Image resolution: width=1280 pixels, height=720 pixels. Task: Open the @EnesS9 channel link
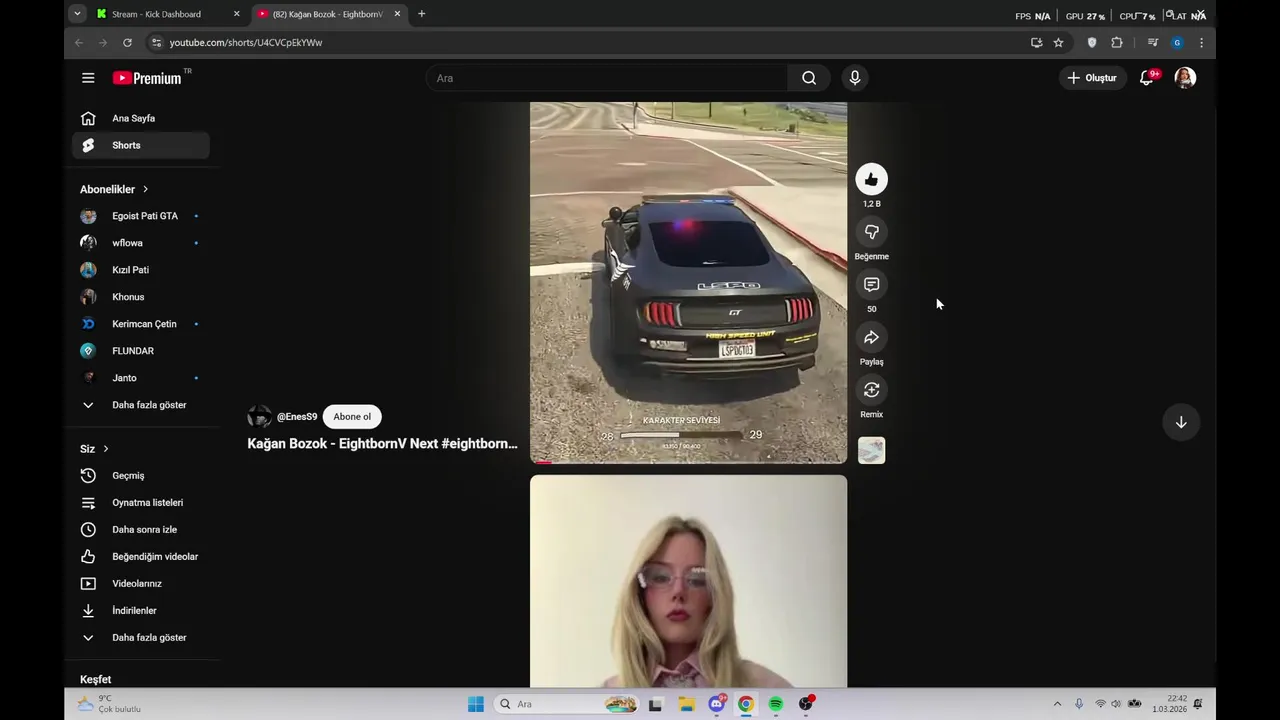pos(297,417)
